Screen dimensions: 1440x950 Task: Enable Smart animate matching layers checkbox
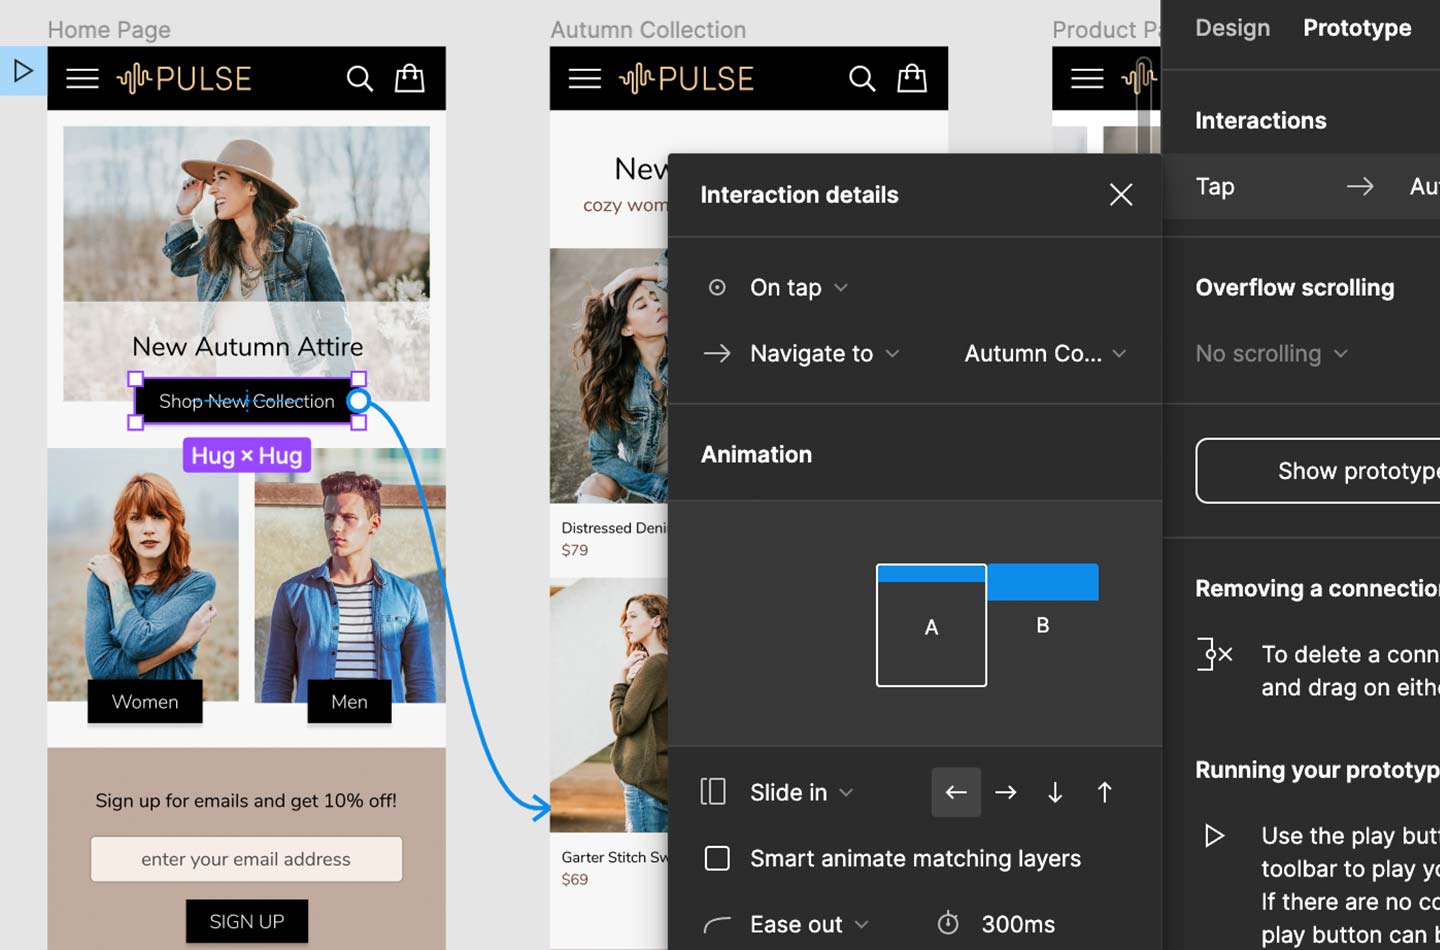pos(717,859)
